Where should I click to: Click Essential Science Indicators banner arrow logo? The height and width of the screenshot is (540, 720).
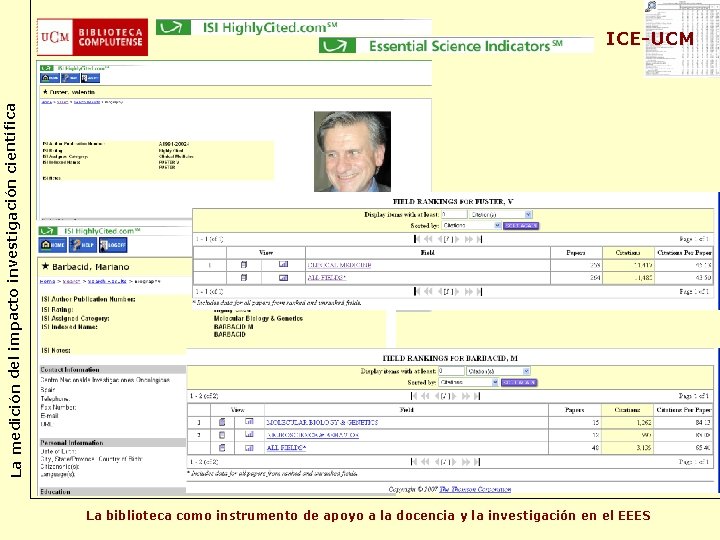tap(337, 45)
